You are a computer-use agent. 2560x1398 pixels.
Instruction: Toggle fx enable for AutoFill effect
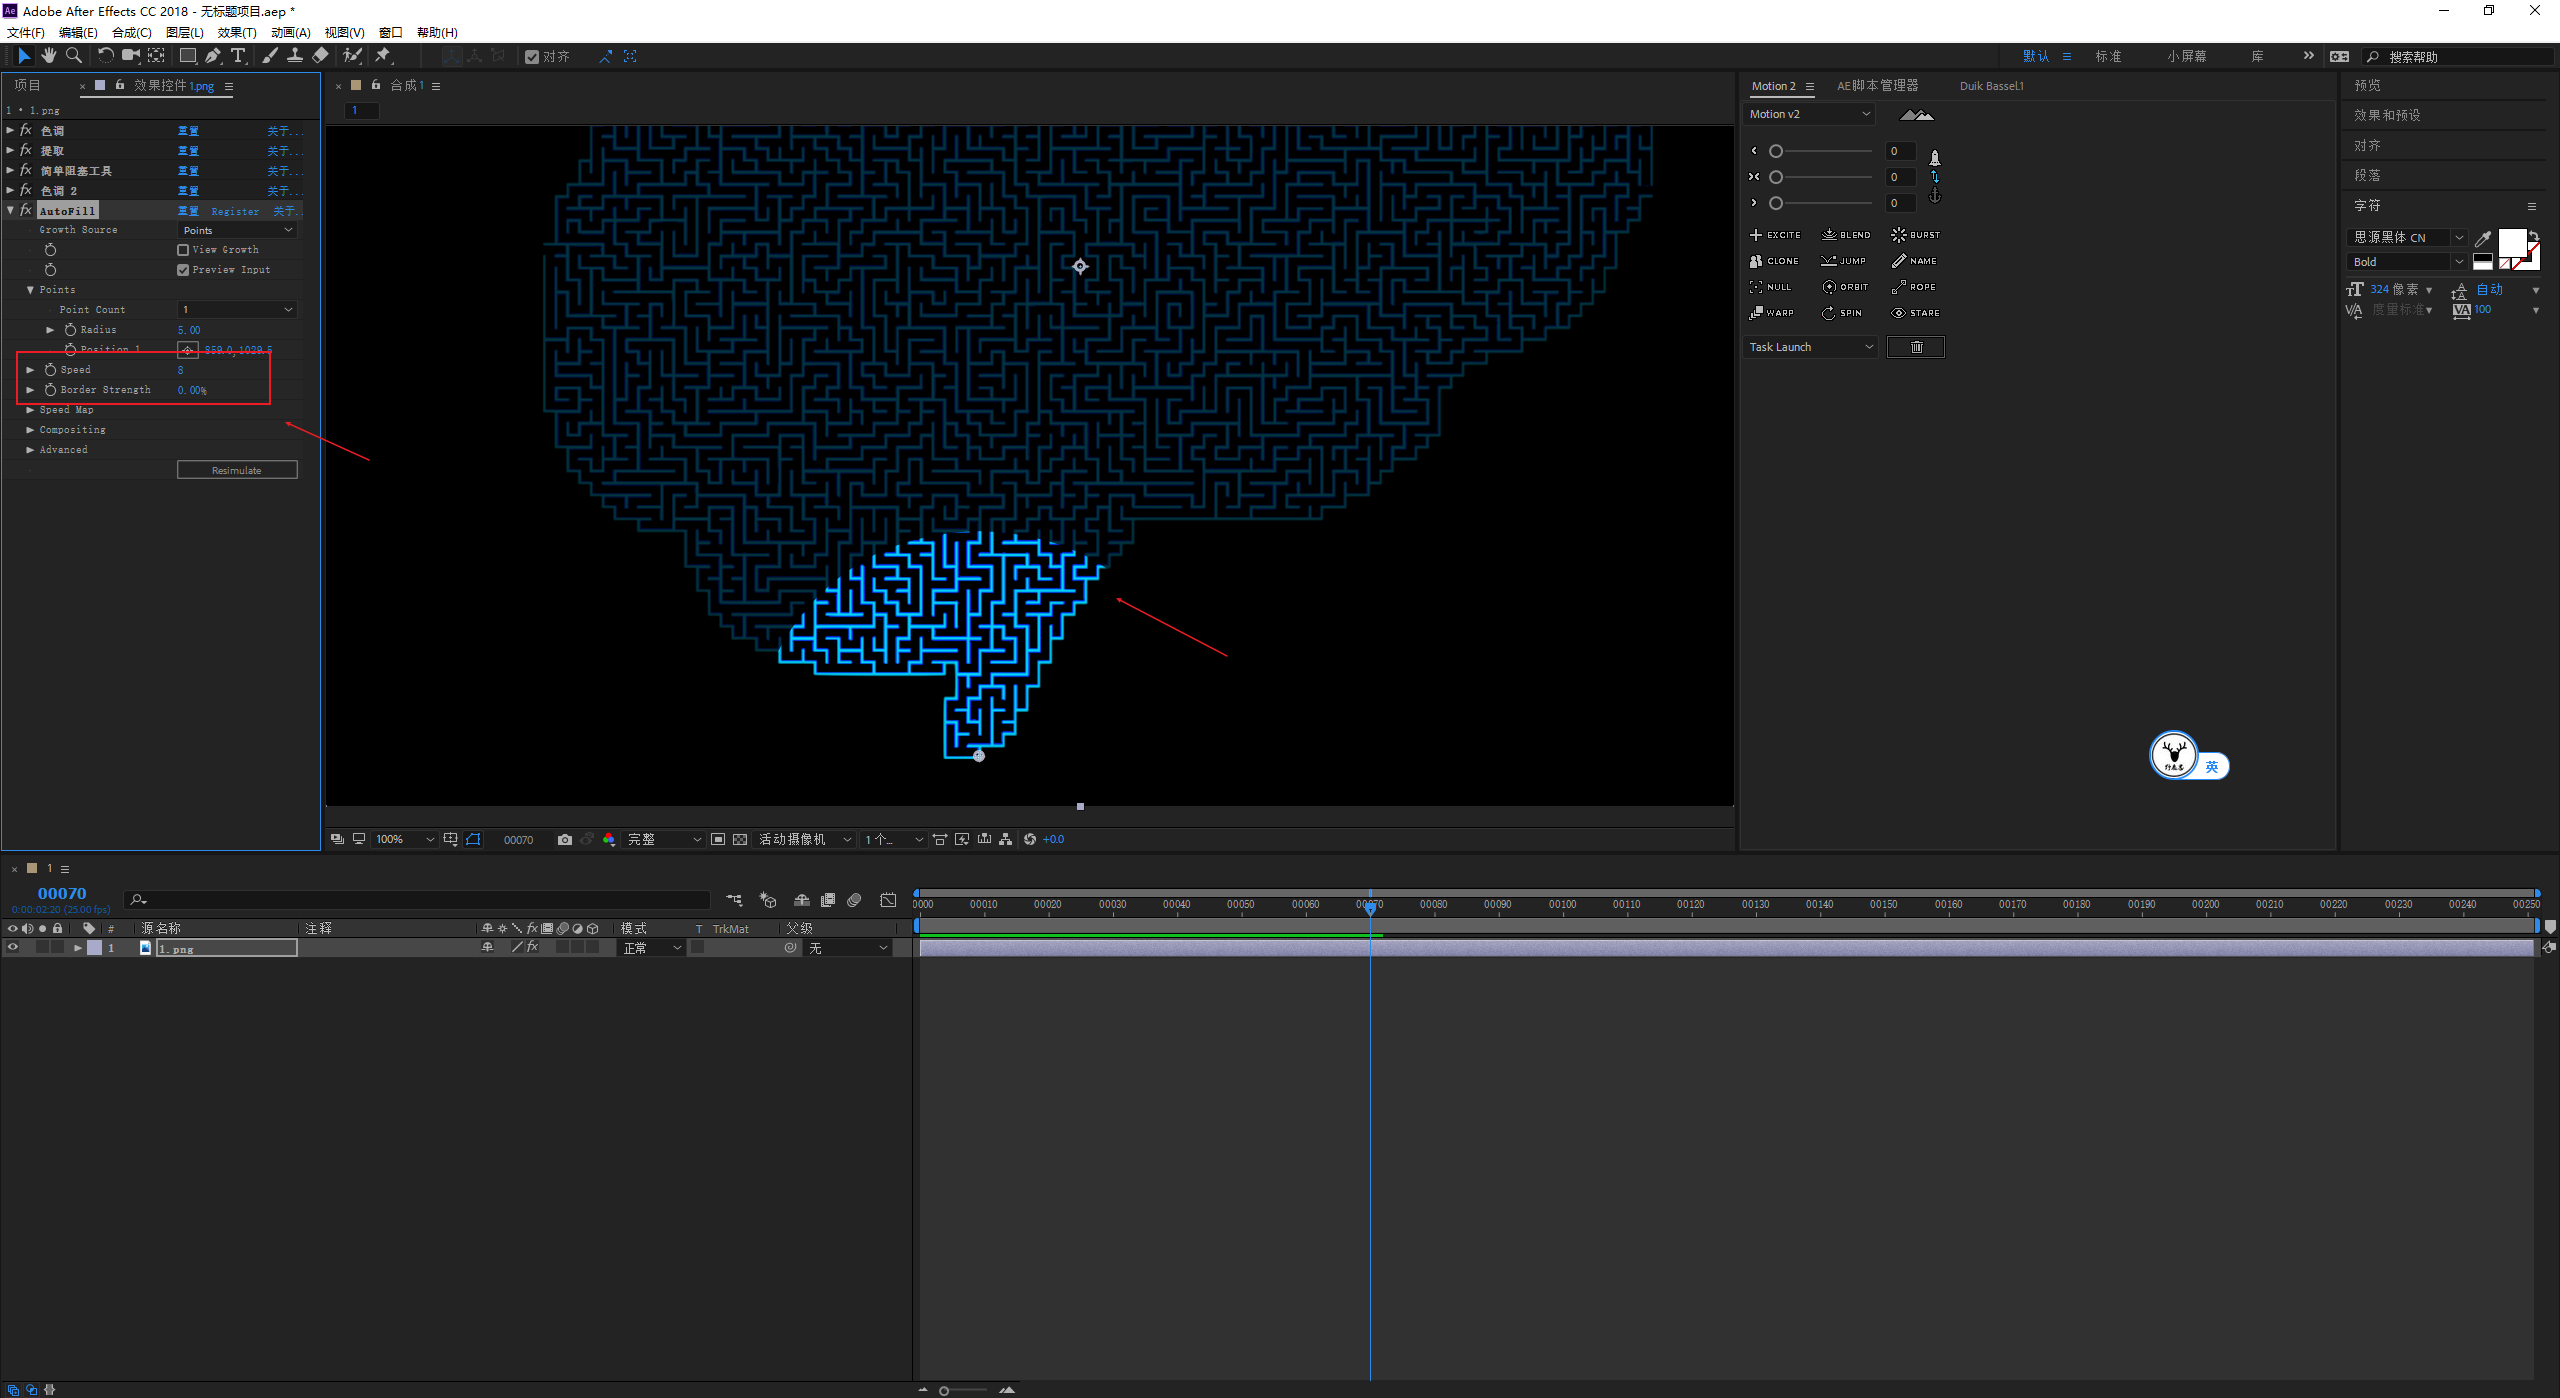(26, 210)
